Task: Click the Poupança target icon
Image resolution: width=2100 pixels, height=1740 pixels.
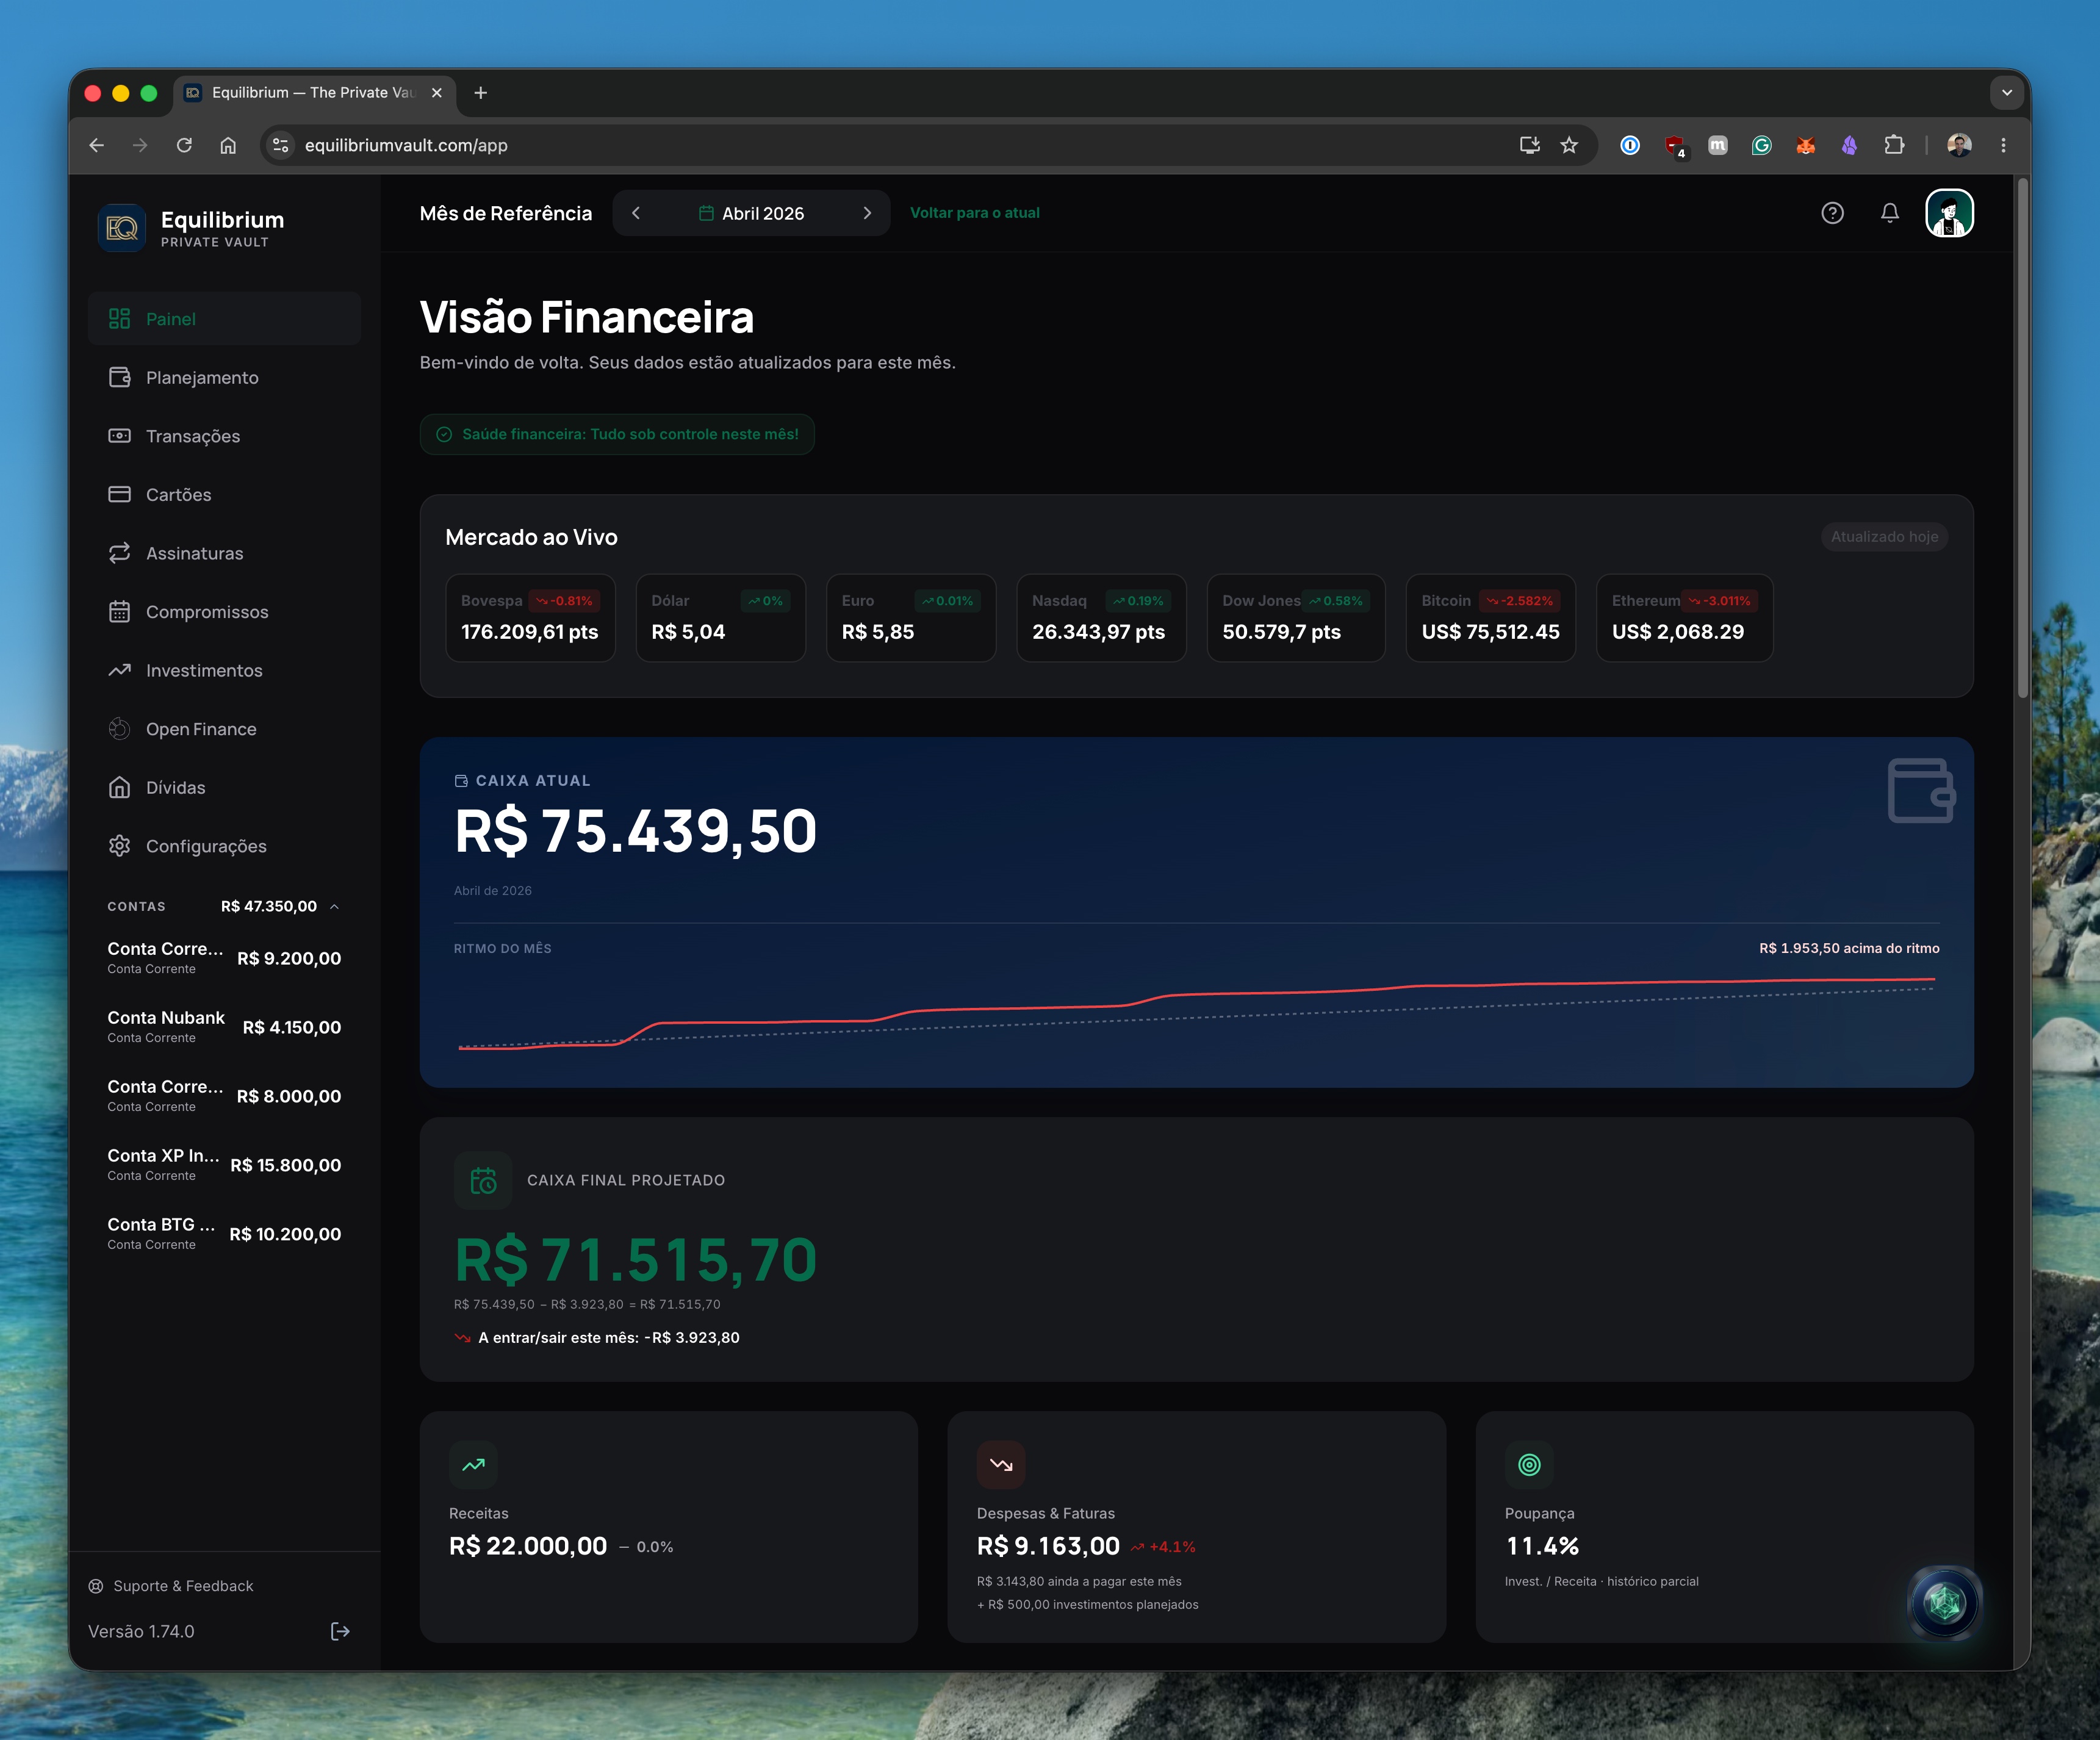Action: click(x=1529, y=1464)
